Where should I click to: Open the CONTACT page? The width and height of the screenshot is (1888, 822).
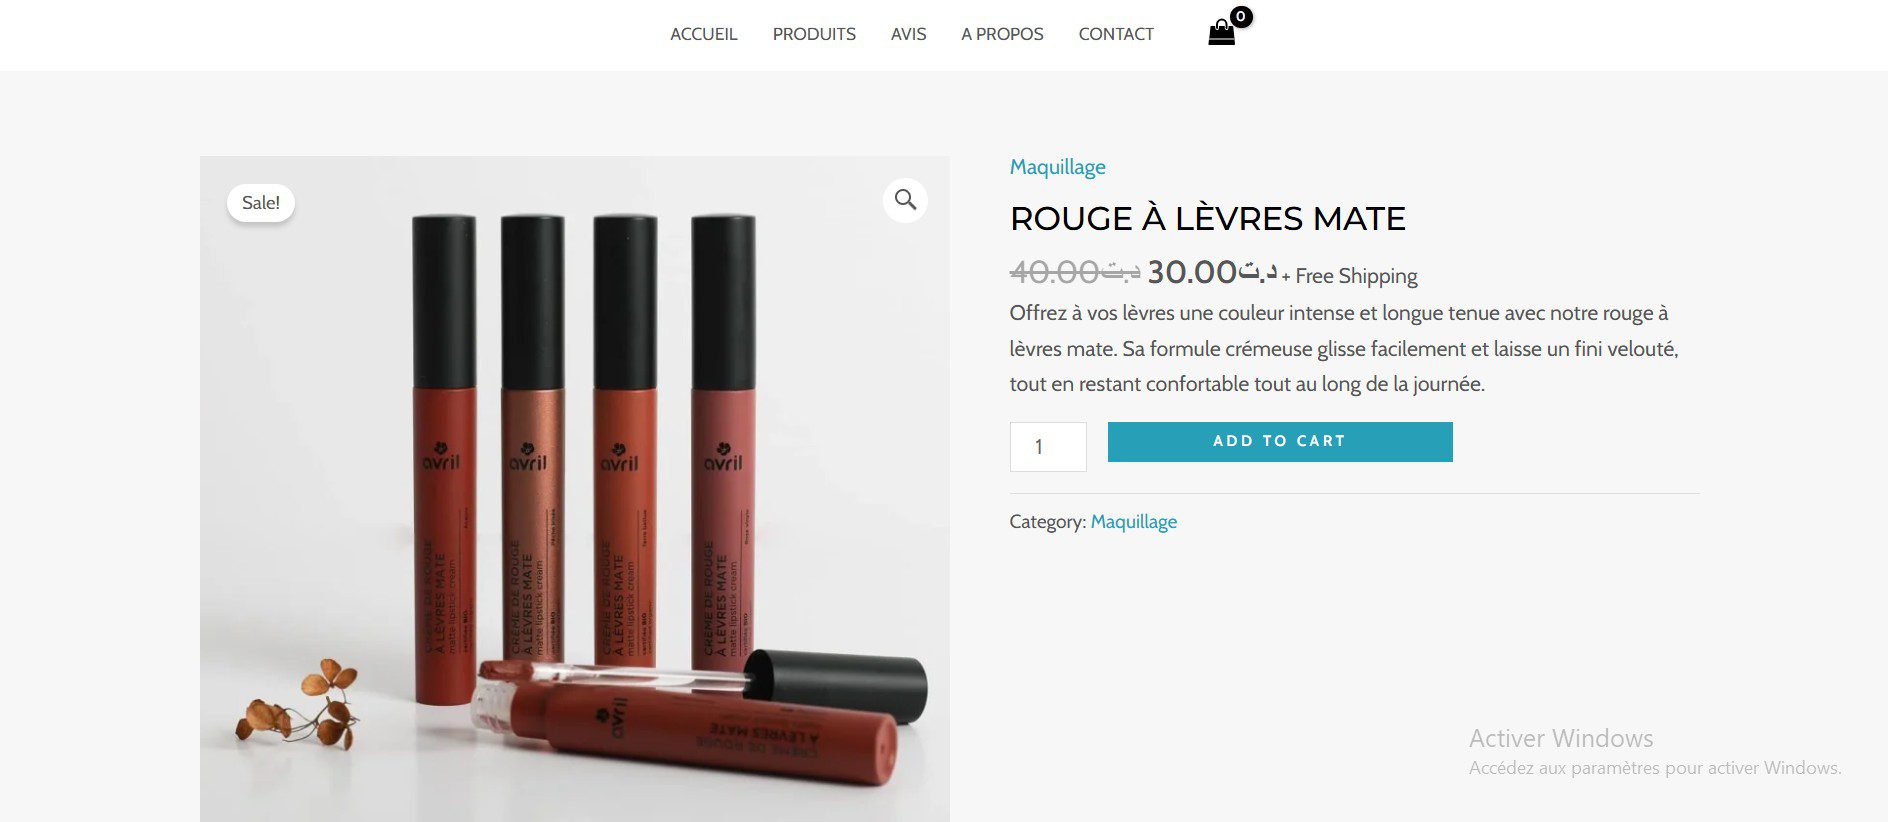1116,34
